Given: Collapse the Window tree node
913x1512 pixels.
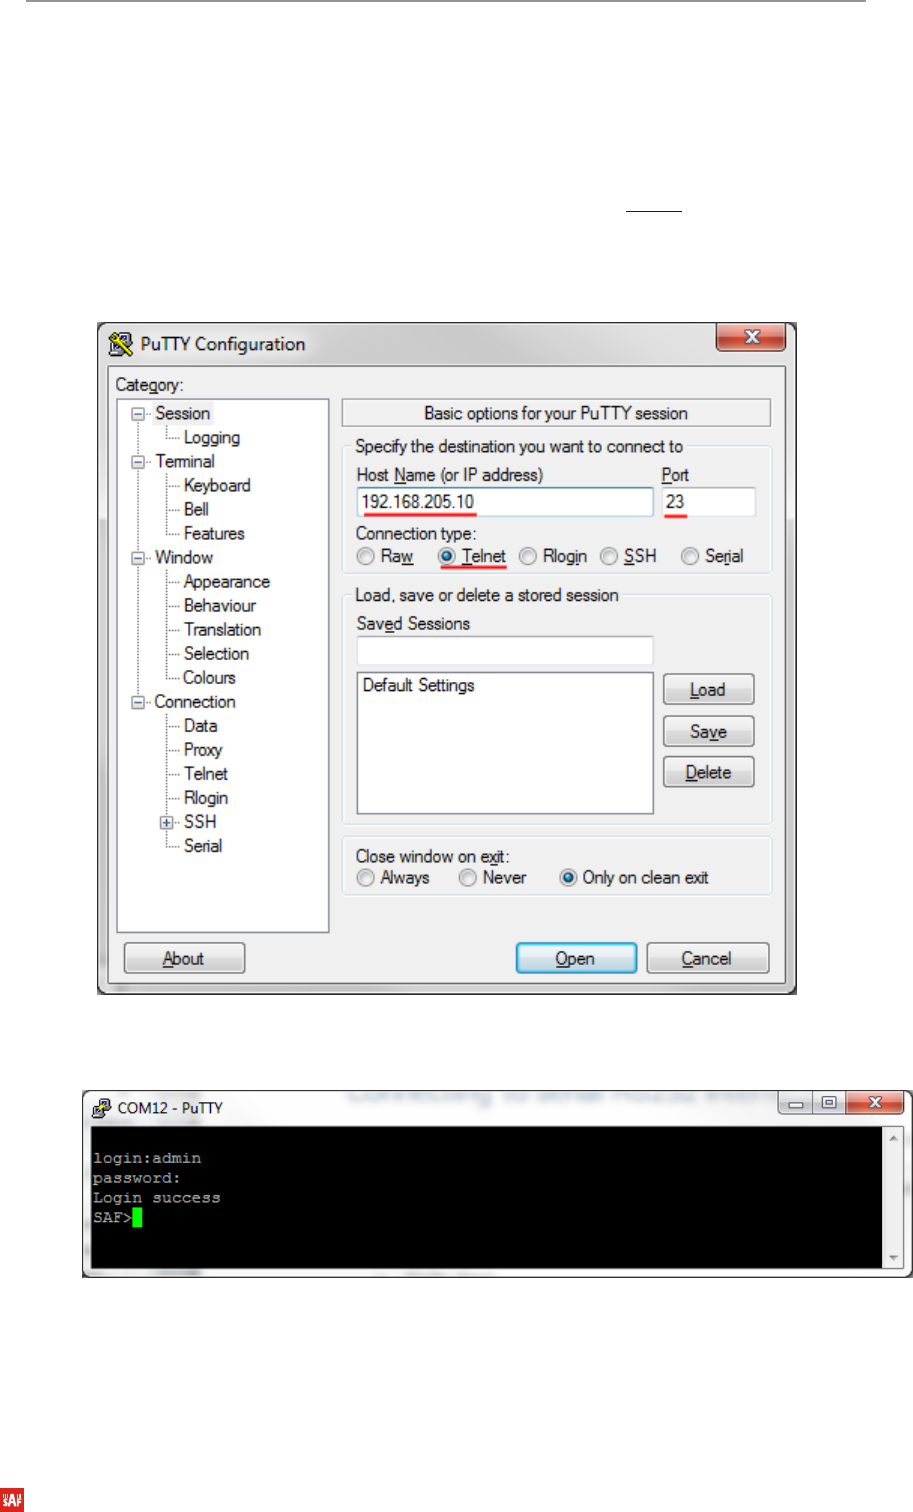Looking at the screenshot, I should [x=138, y=558].
